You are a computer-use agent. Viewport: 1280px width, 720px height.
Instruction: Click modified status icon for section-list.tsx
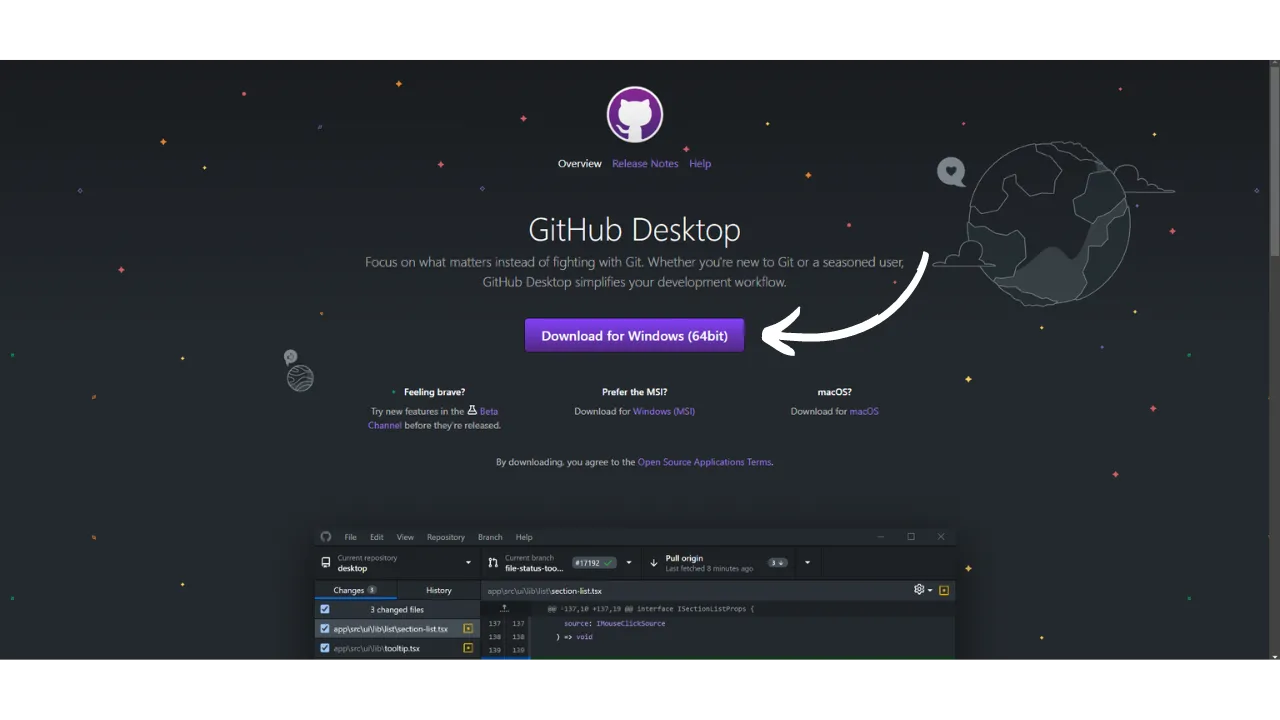(468, 629)
